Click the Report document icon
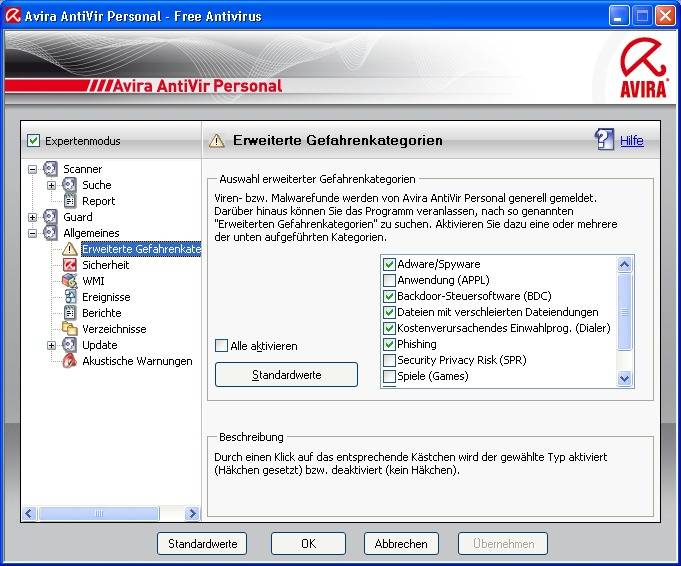Viewport: 681px width, 566px height. click(x=69, y=201)
